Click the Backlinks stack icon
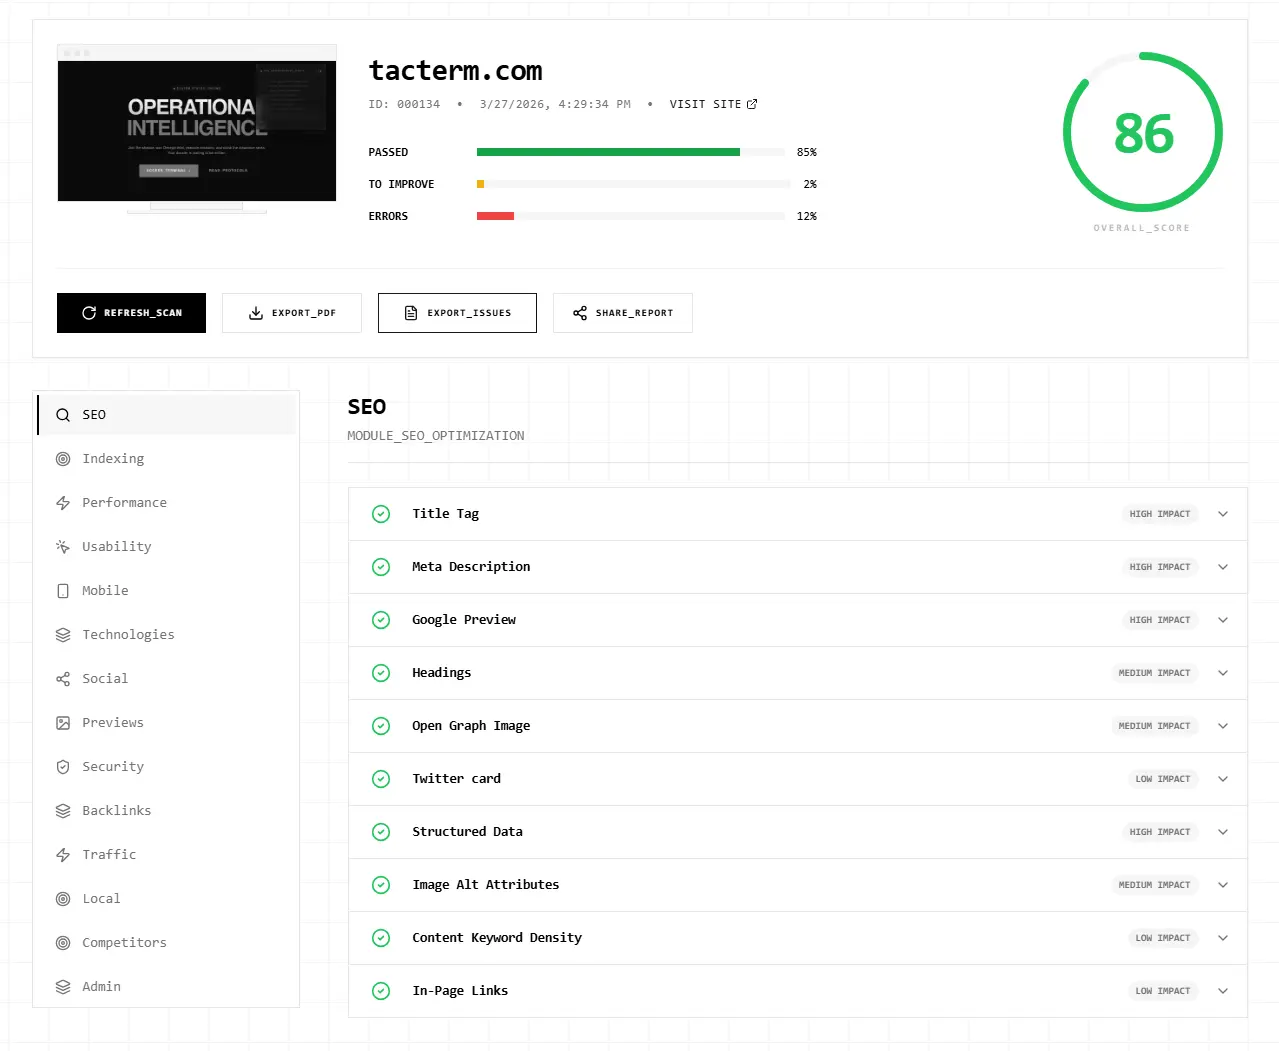Image resolution: width=1279 pixels, height=1051 pixels. (x=63, y=811)
